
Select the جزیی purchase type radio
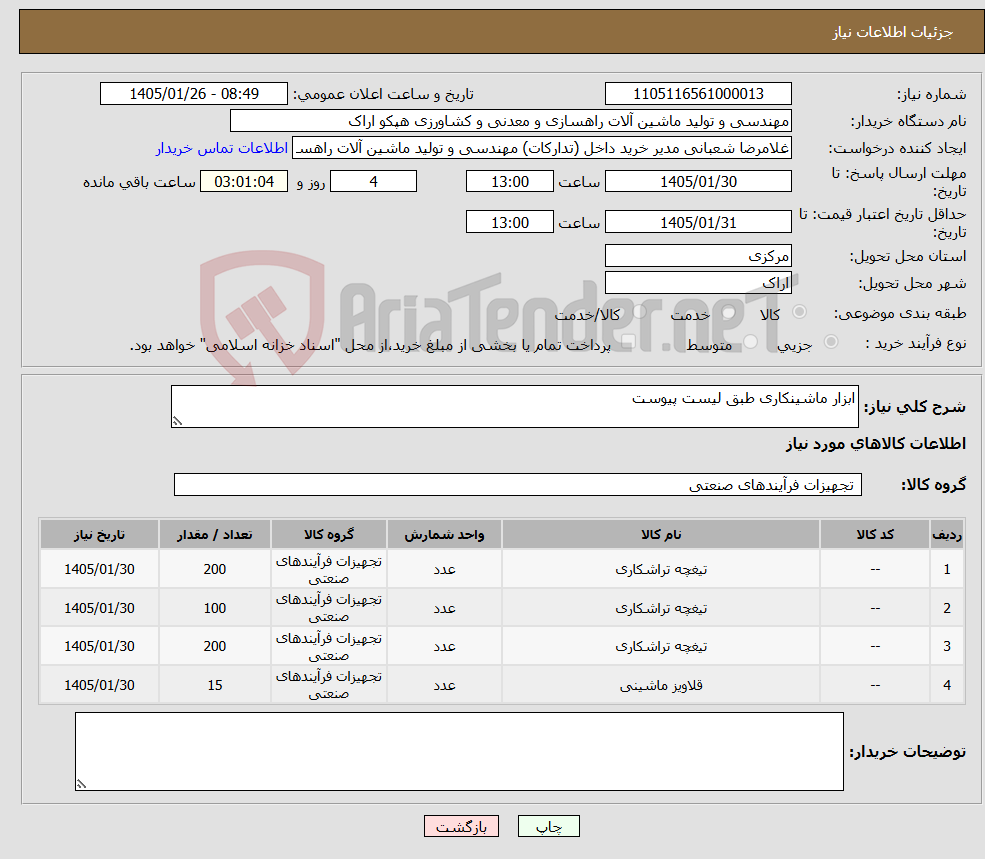tap(831, 341)
